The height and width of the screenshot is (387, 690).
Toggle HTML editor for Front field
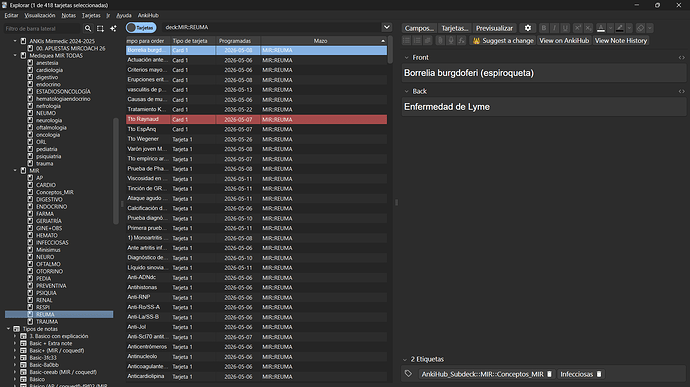coord(681,57)
